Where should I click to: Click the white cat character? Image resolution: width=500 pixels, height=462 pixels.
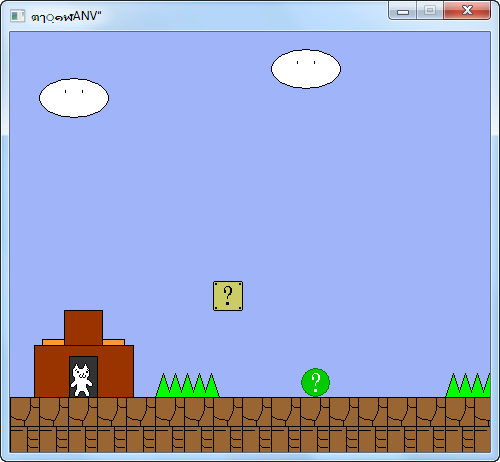click(81, 380)
